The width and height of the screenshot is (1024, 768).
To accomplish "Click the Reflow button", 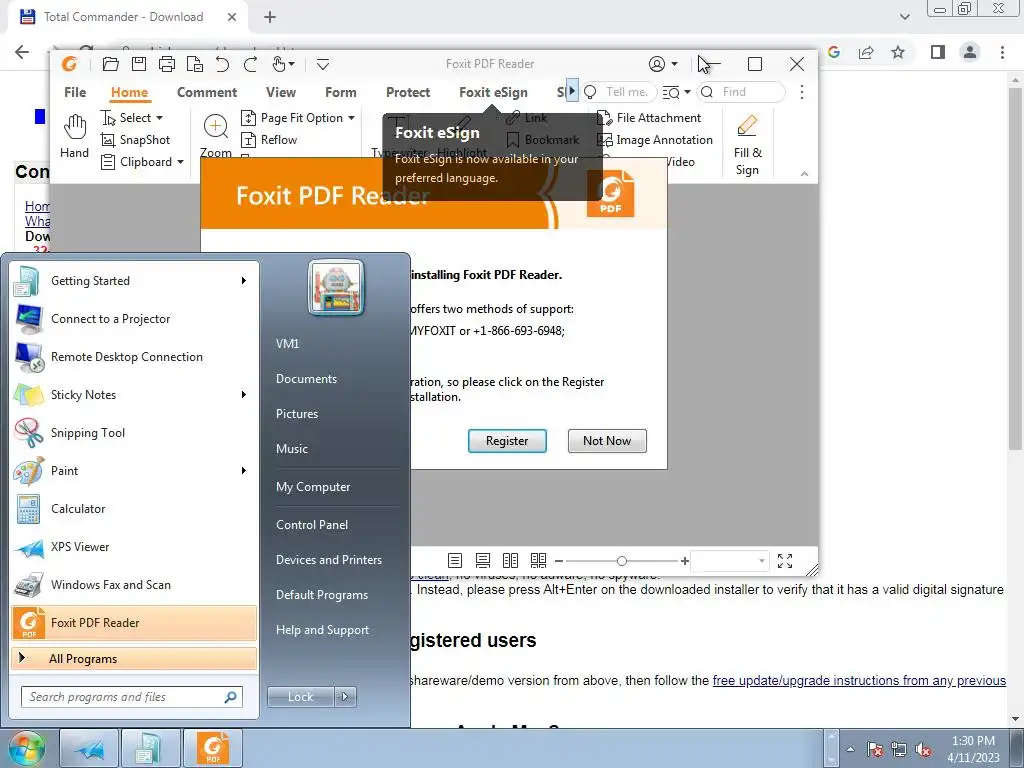I will click(x=269, y=140).
